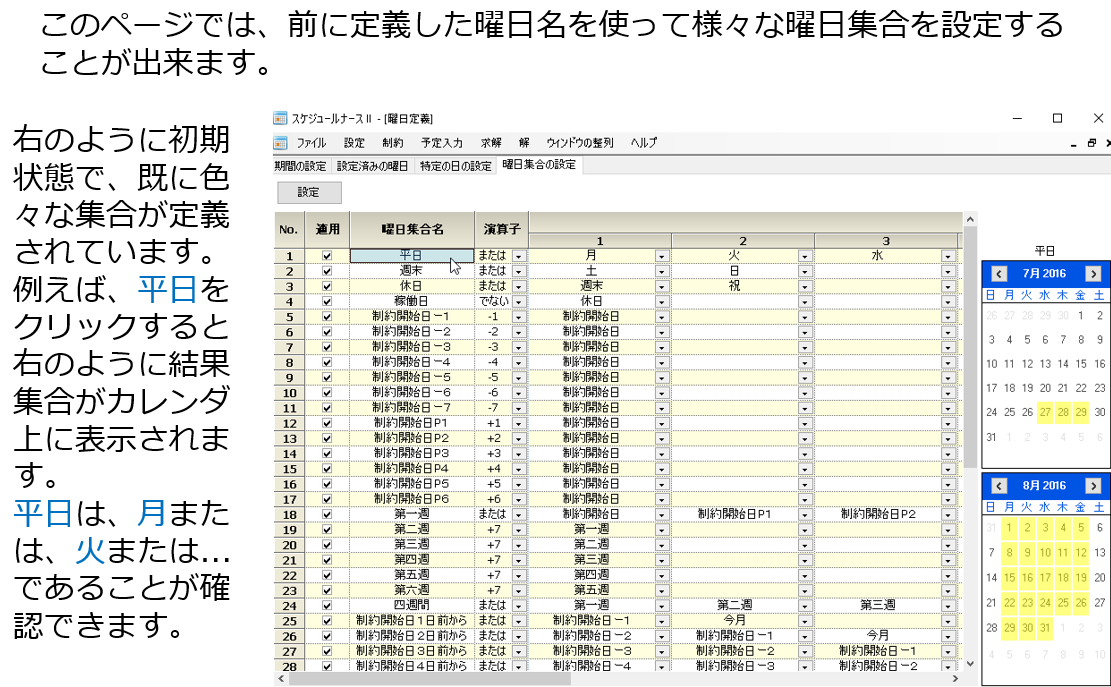Go to previous month from 8月 2016

[999, 486]
